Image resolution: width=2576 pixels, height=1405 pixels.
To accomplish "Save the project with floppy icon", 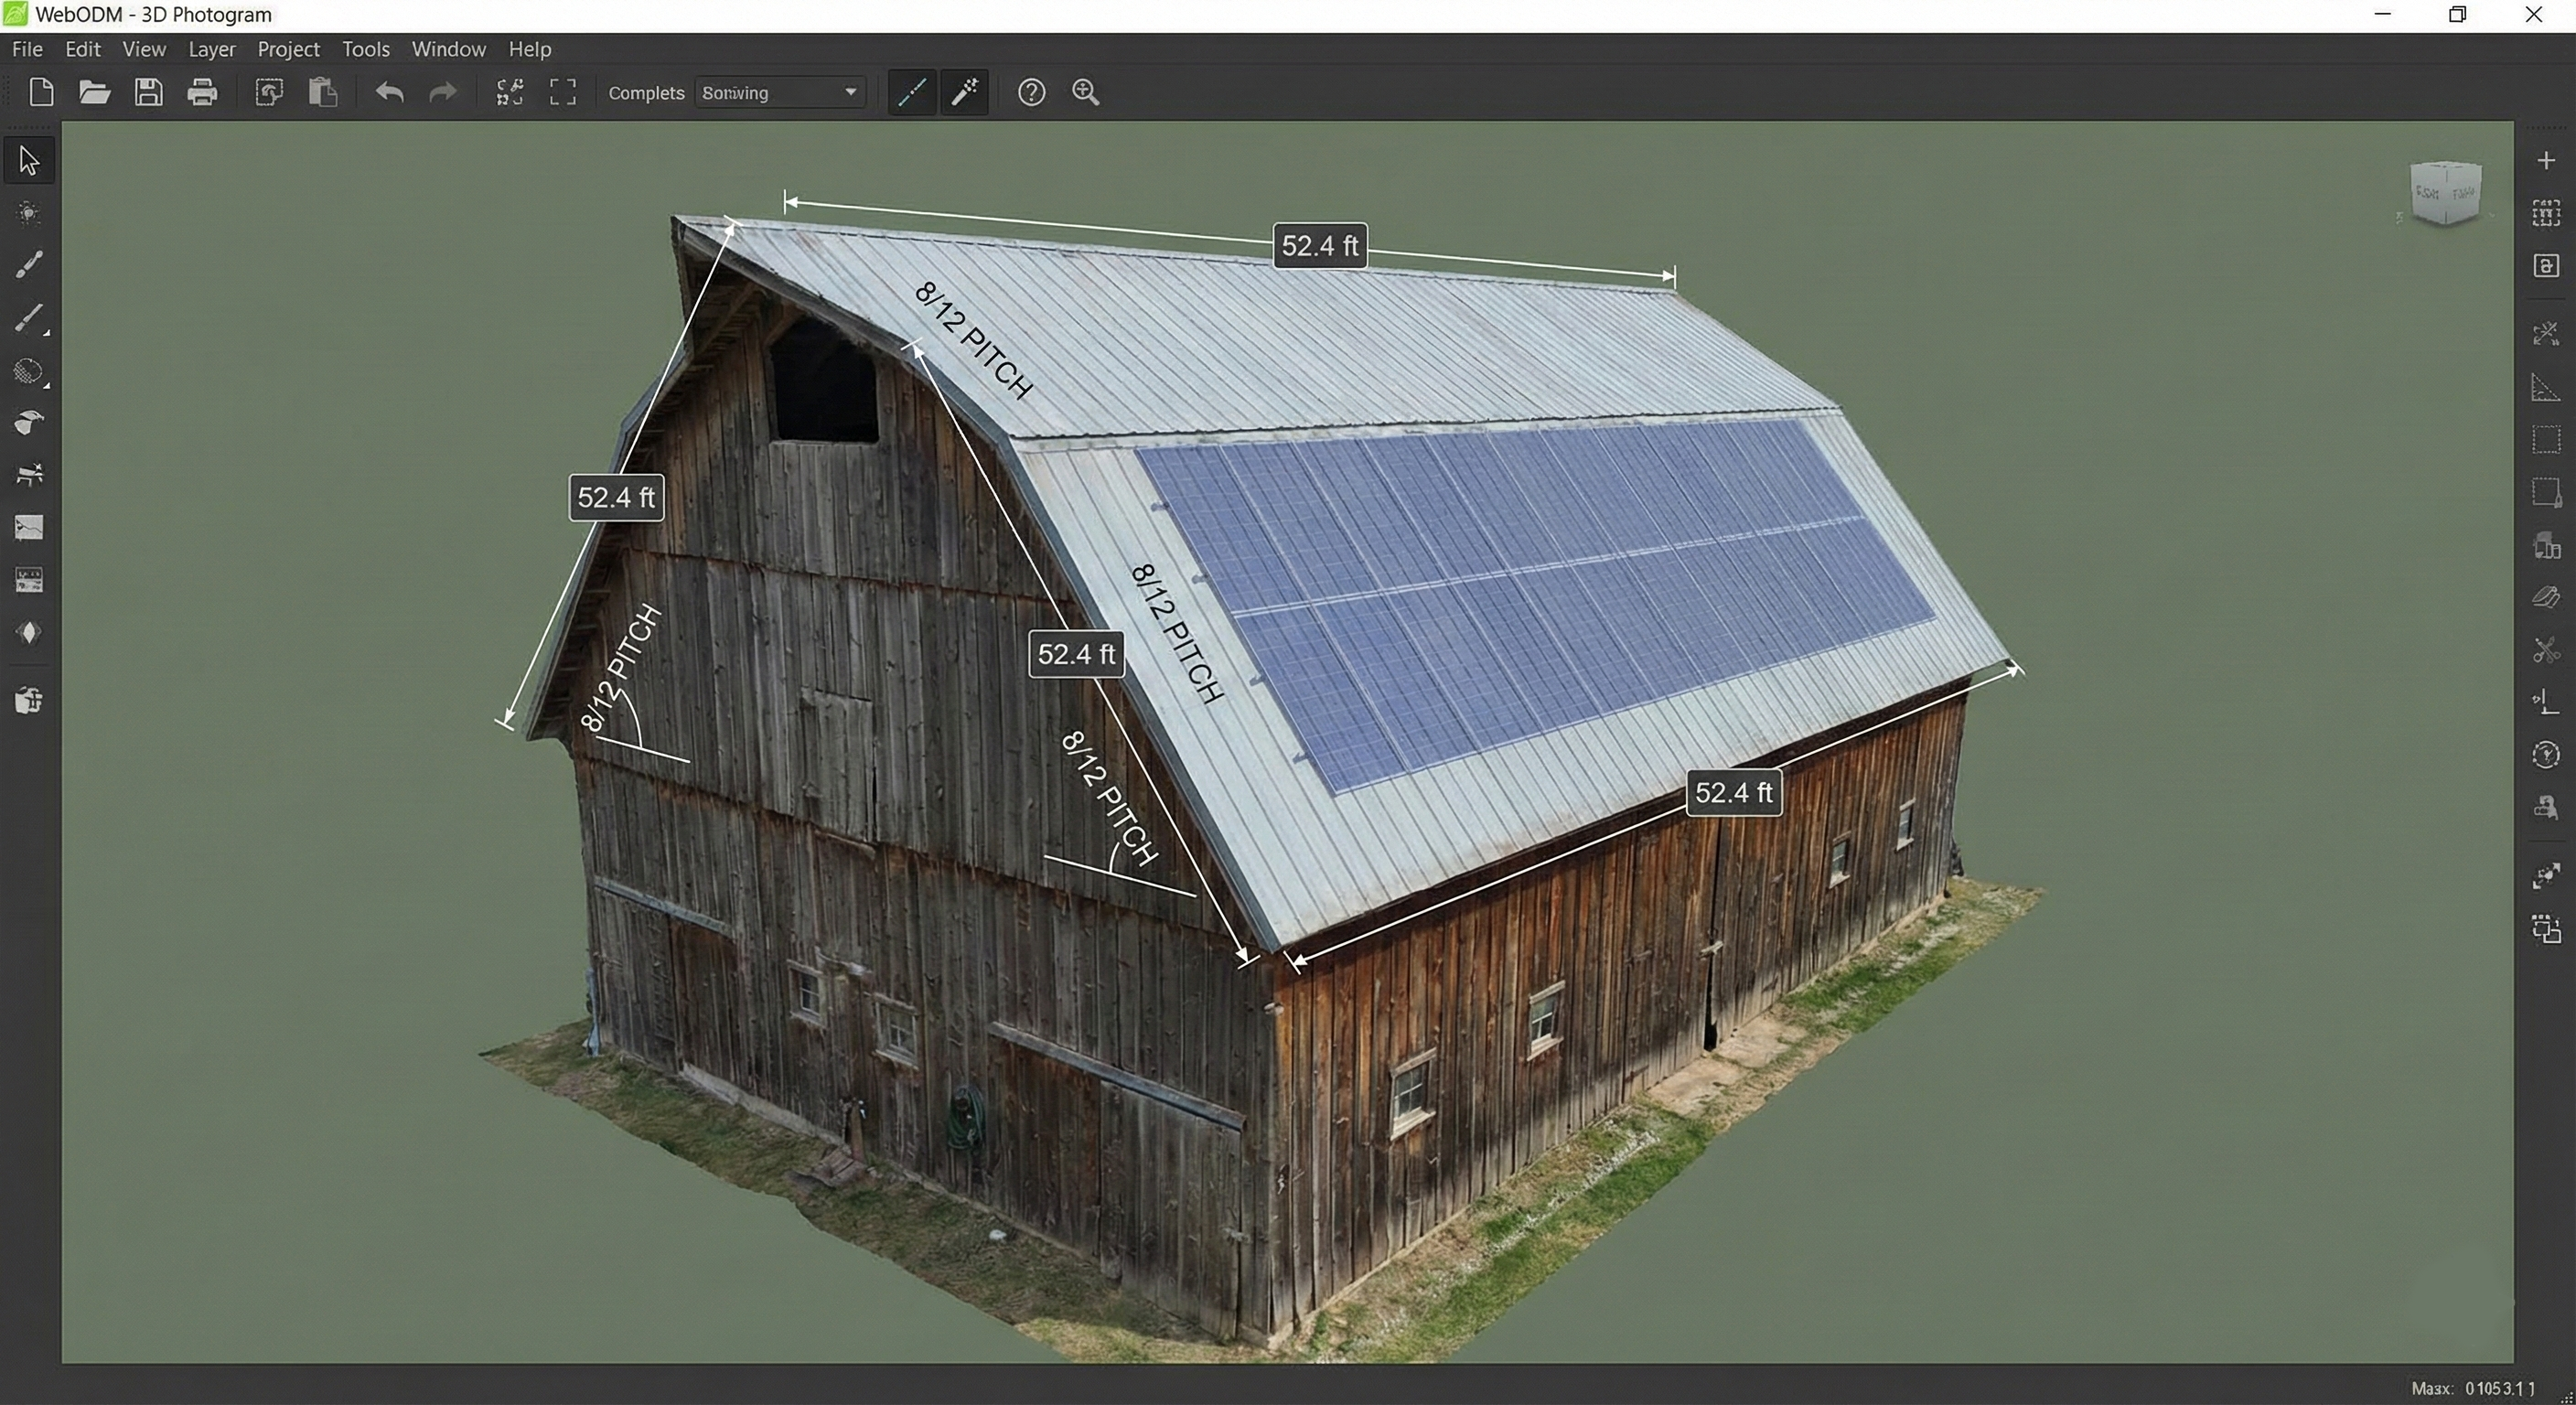I will pos(148,93).
